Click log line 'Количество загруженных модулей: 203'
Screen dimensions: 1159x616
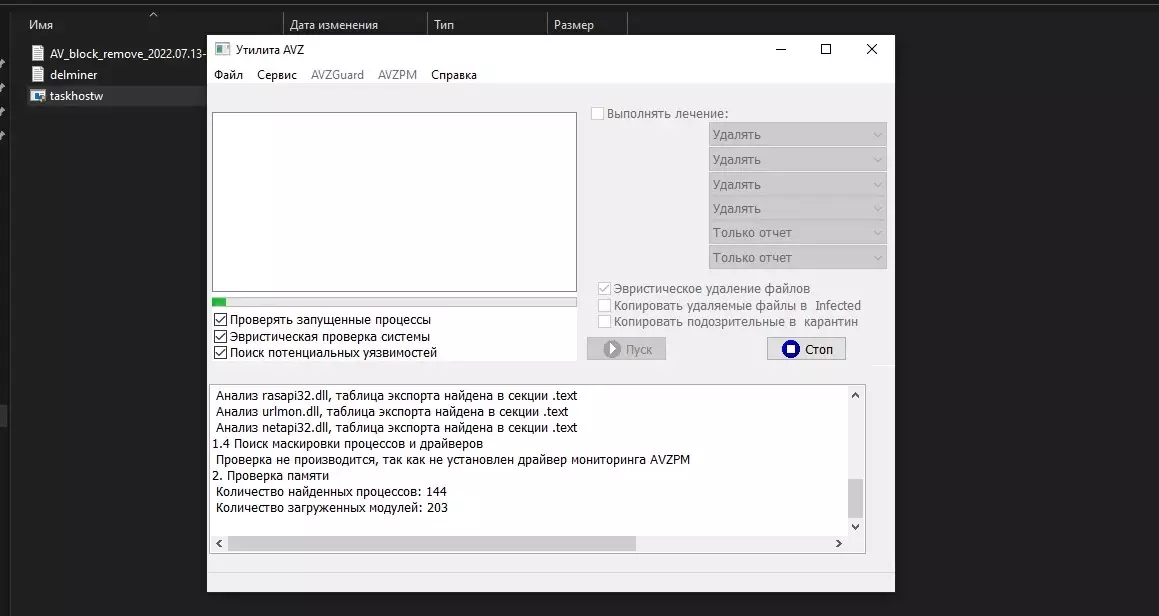[x=332, y=508]
